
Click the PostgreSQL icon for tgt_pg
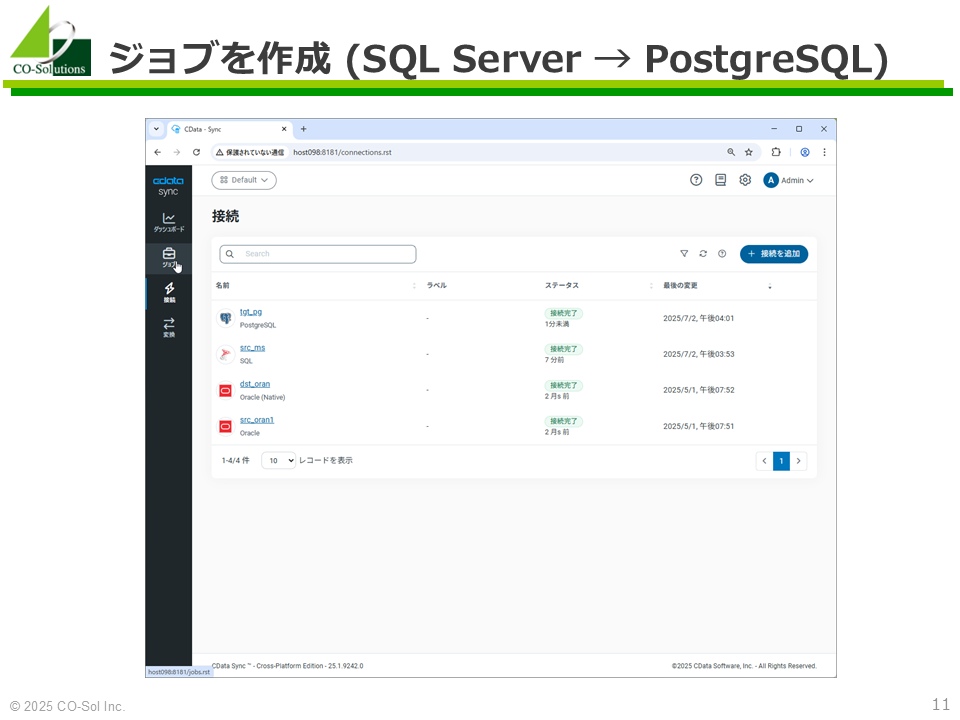point(225,318)
